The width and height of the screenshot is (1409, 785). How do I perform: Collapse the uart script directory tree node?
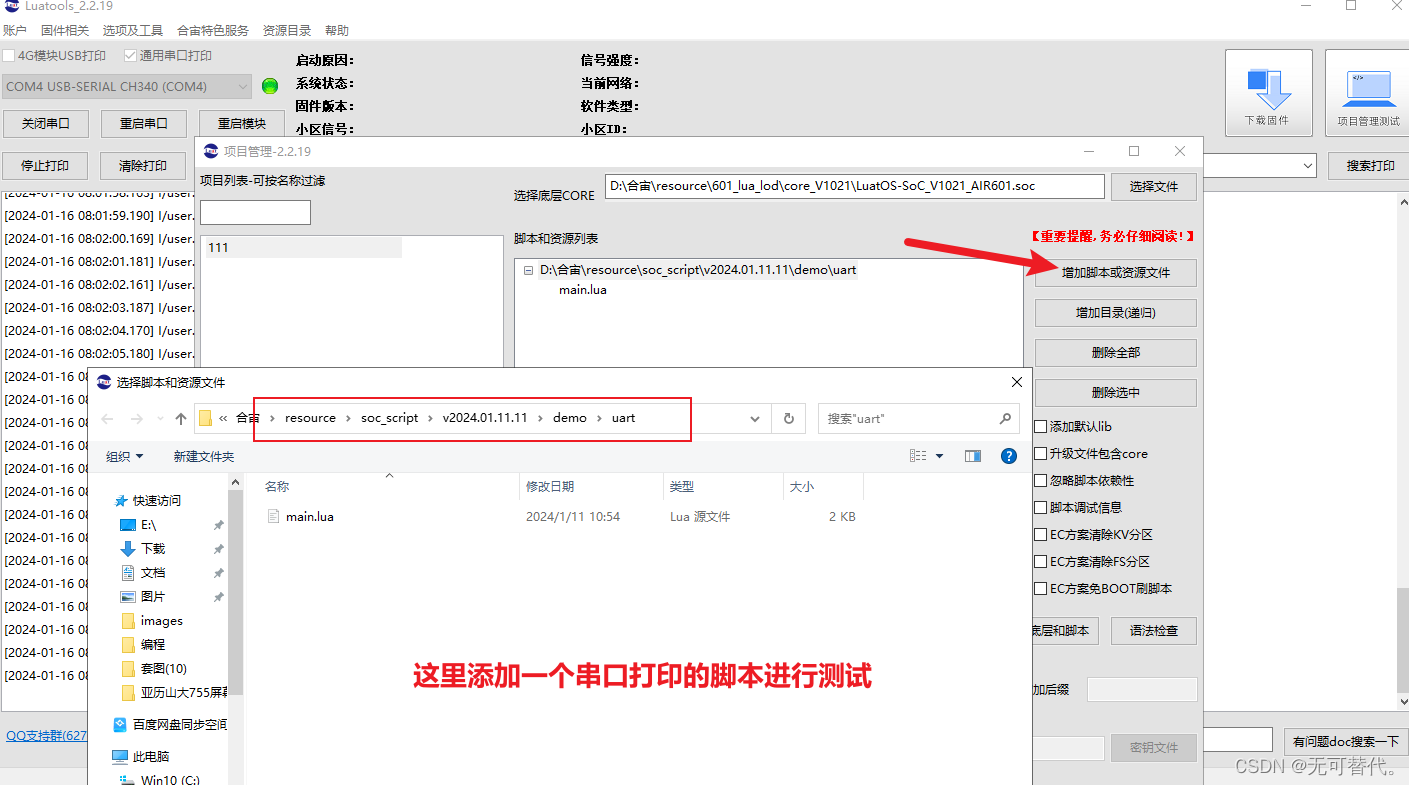[x=528, y=270]
